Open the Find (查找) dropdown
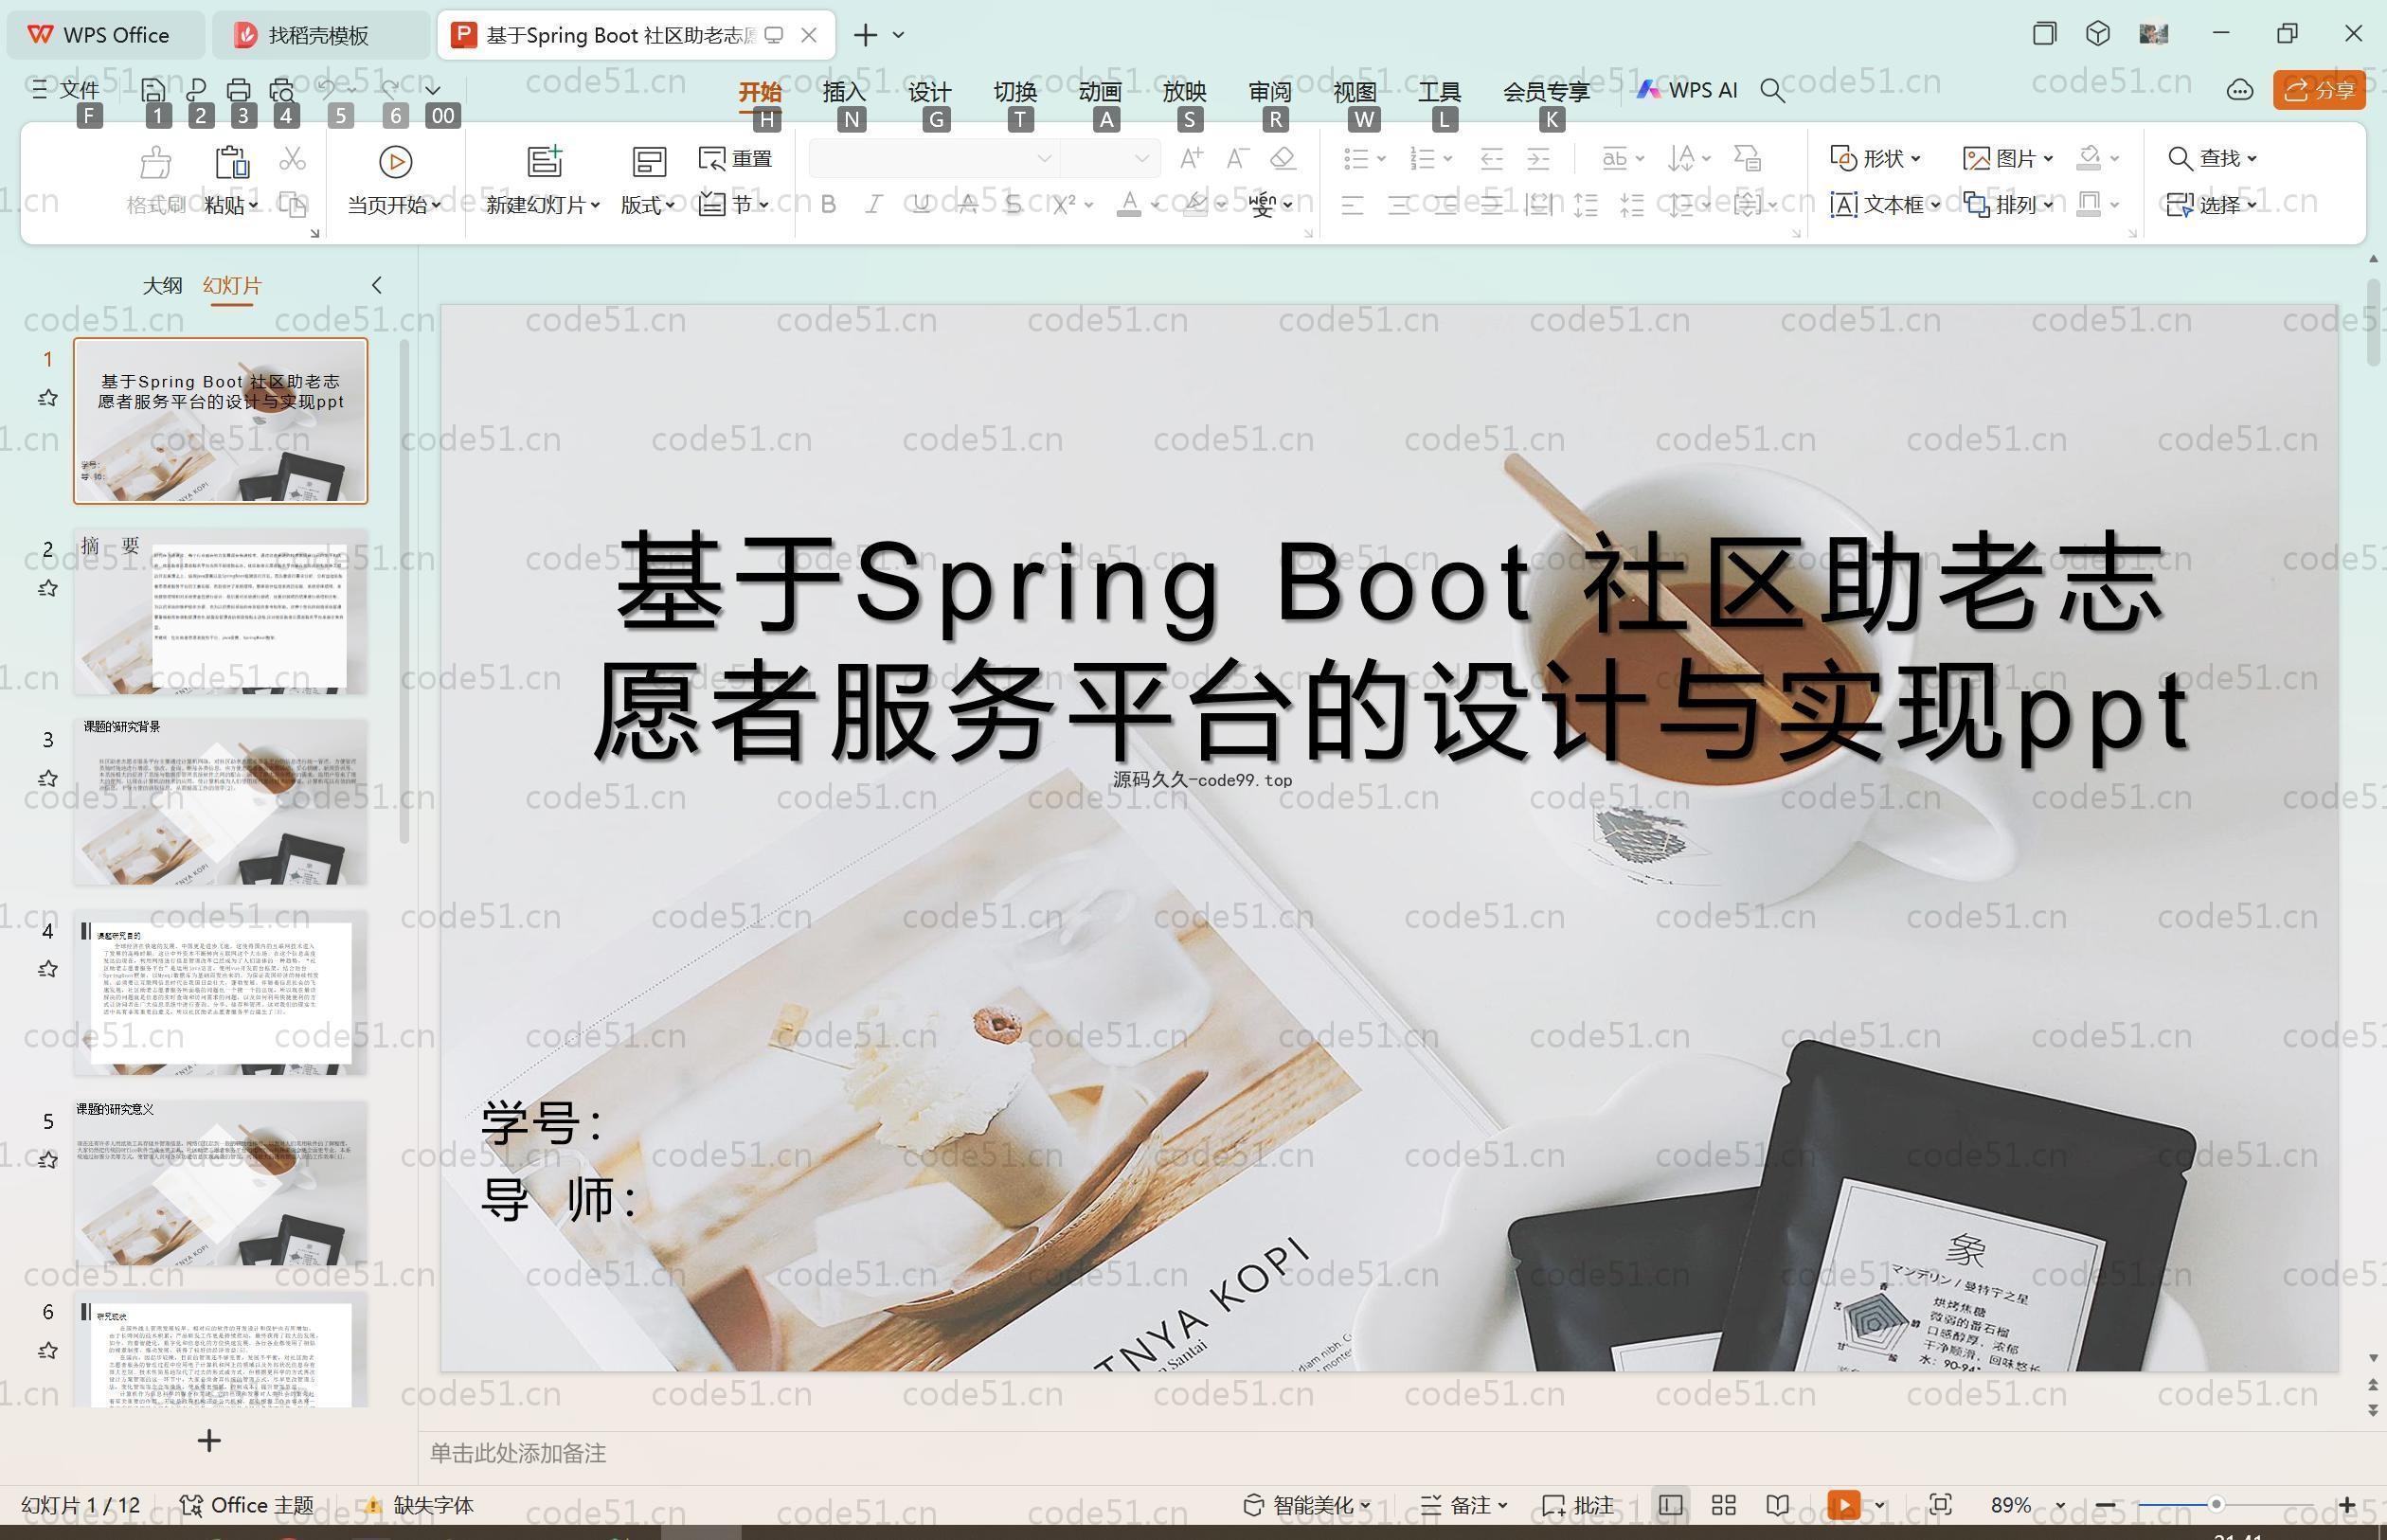 (x=2212, y=158)
